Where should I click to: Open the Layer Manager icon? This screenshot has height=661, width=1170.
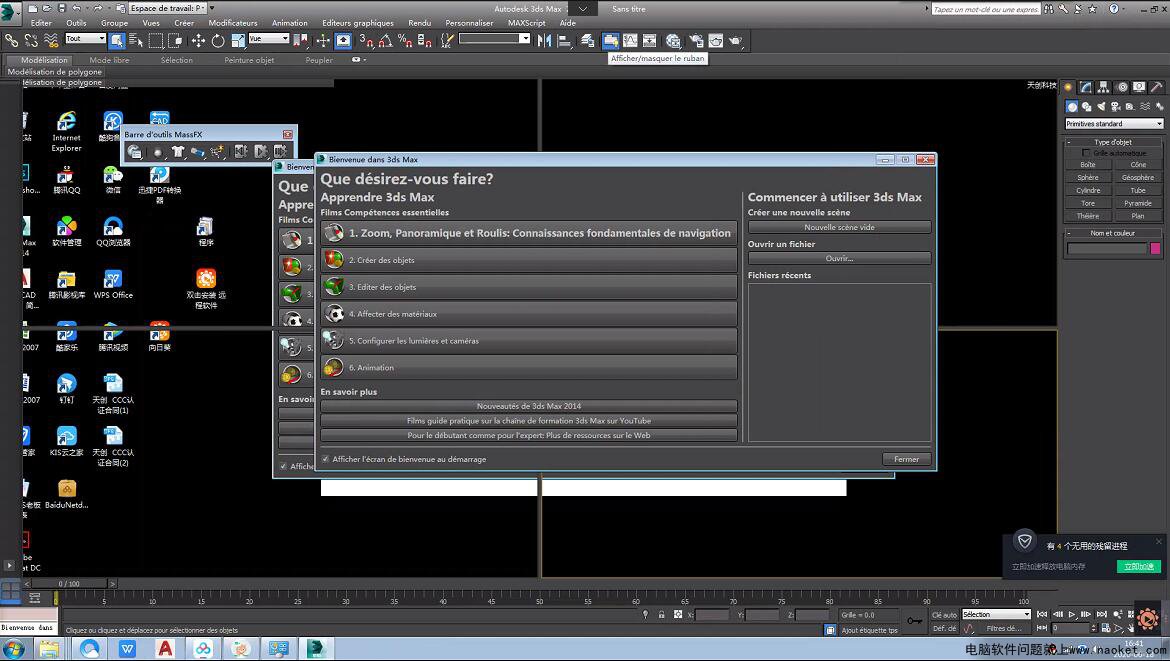pos(588,40)
